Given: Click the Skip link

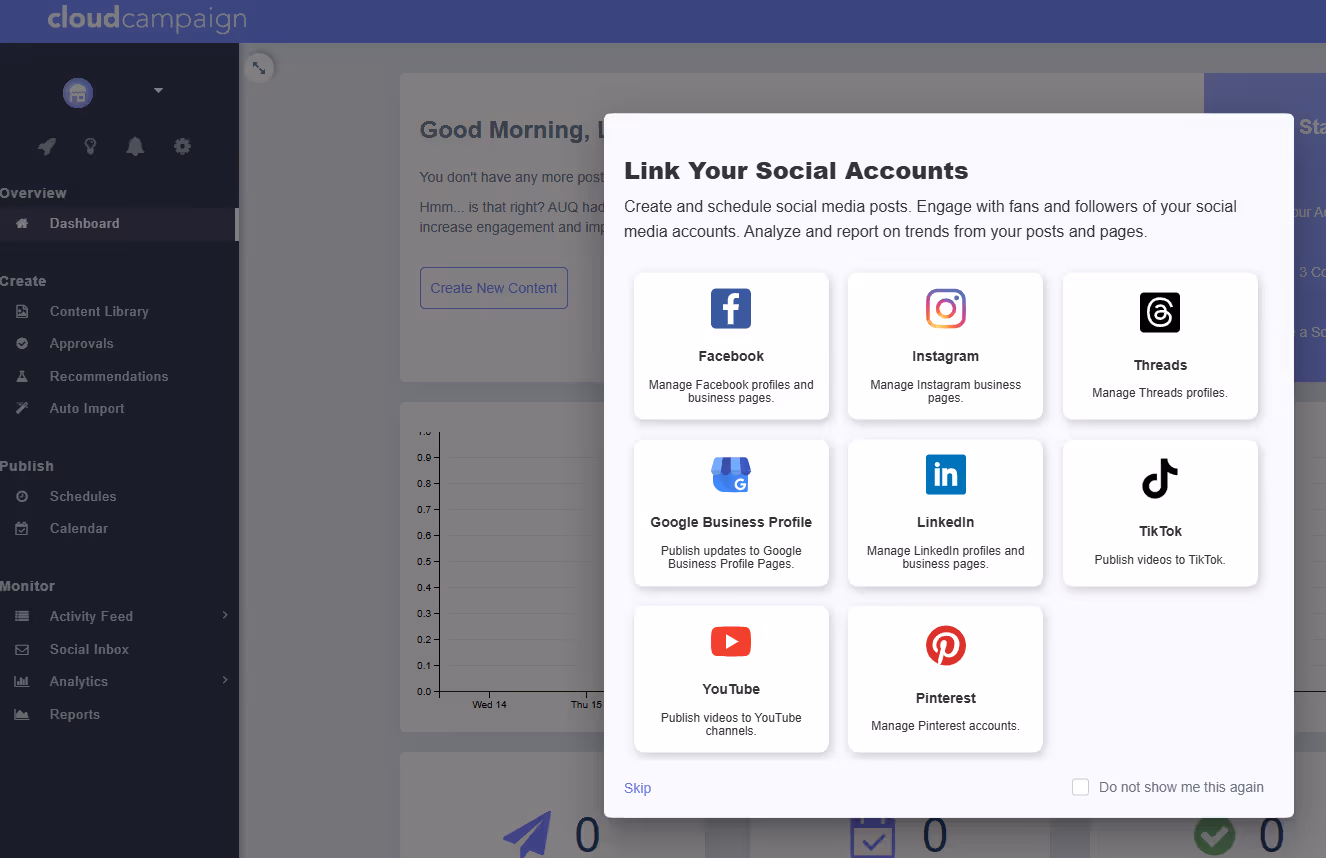Looking at the screenshot, I should point(637,788).
